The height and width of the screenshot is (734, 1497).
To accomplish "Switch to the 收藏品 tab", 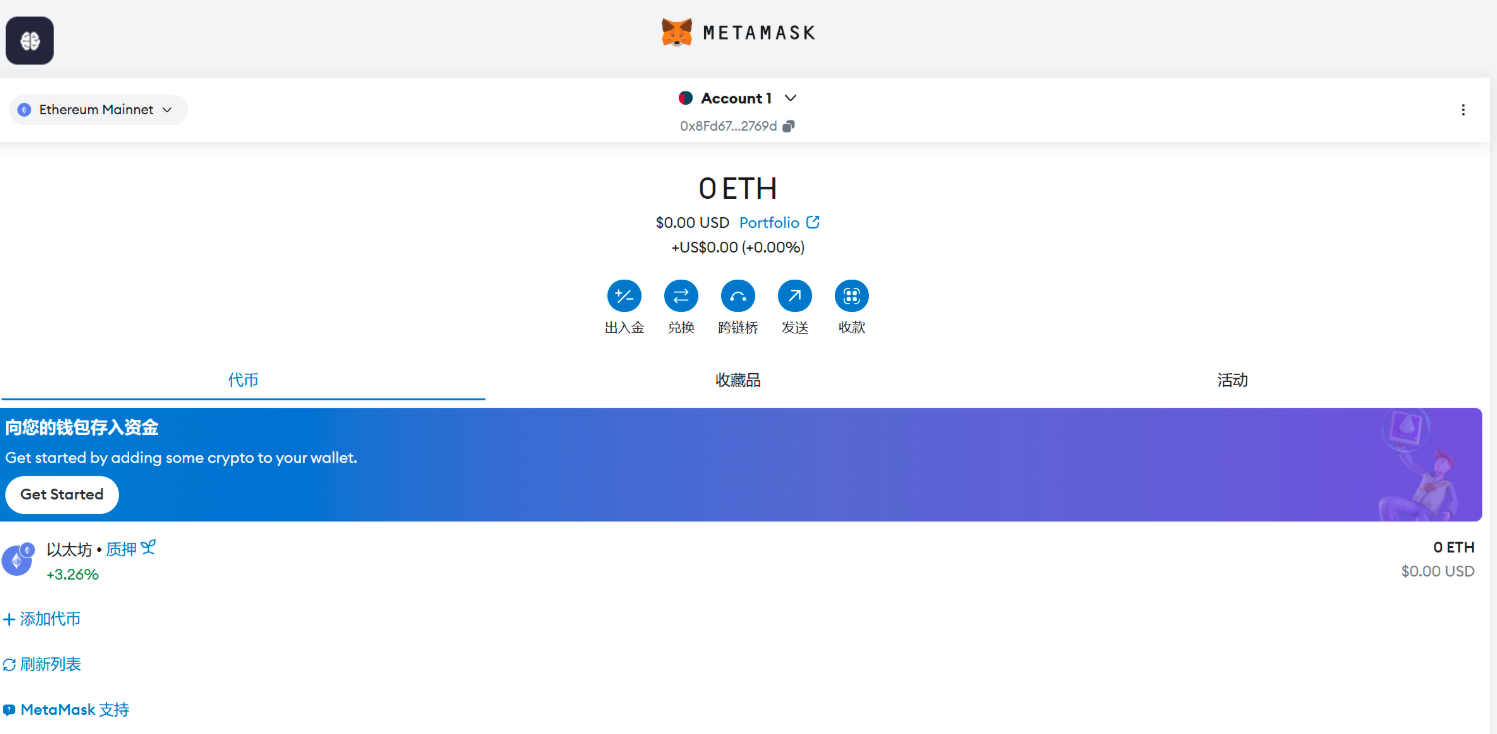I will (x=738, y=380).
